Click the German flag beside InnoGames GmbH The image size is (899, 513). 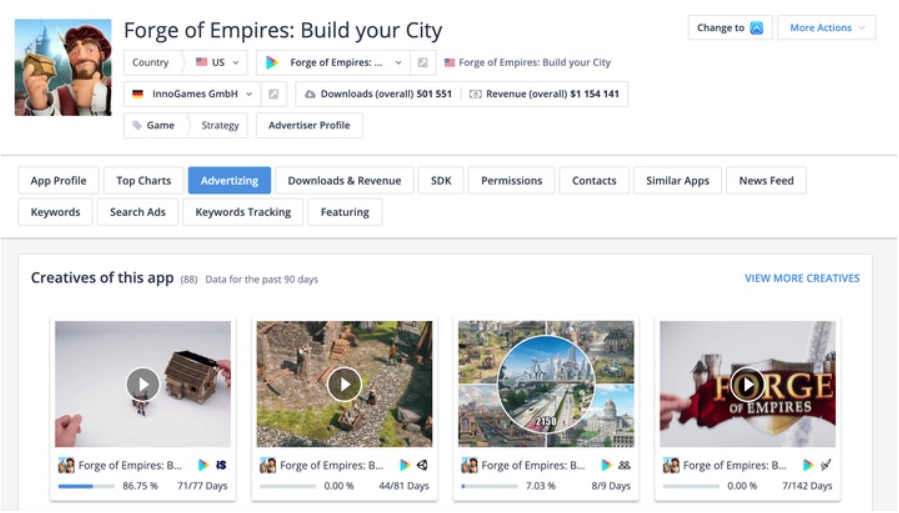(x=138, y=94)
